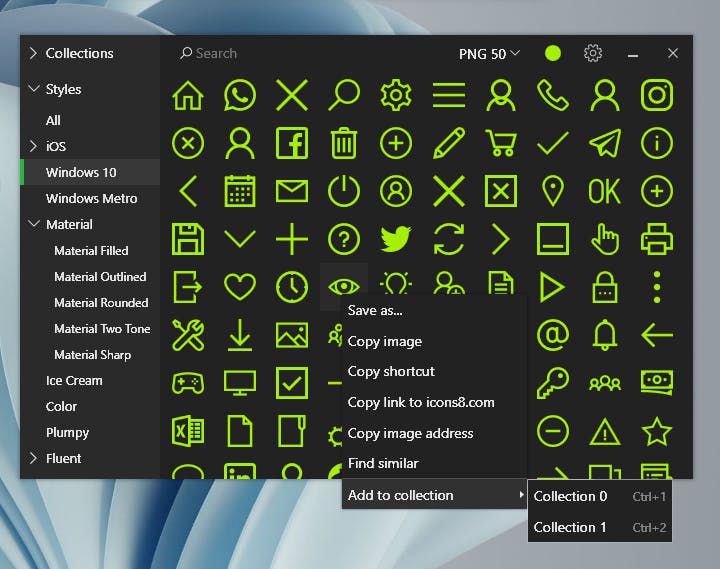Pick the shopping cart icon
Image resolution: width=720 pixels, height=569 pixels.
(x=501, y=143)
